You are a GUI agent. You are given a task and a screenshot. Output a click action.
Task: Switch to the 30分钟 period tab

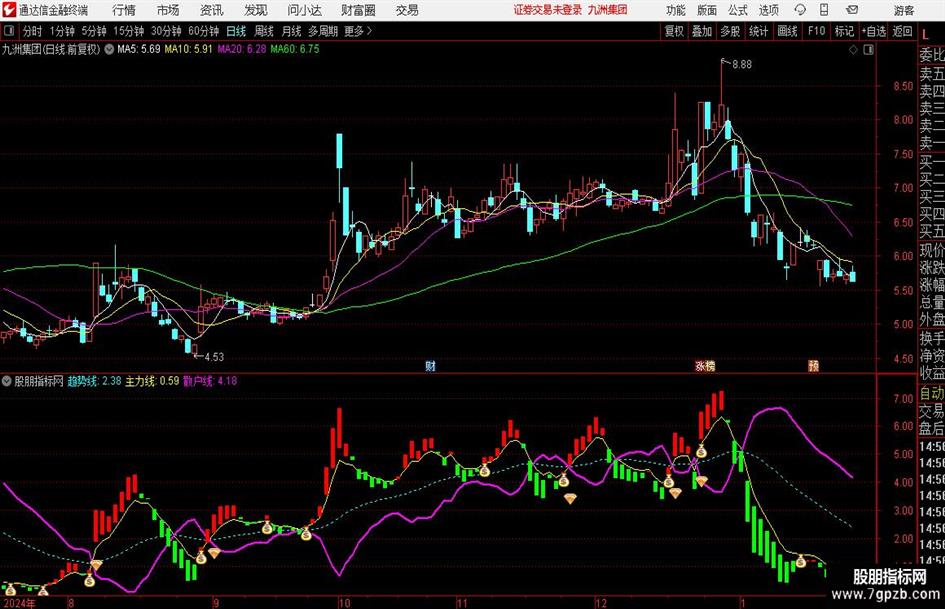(166, 31)
